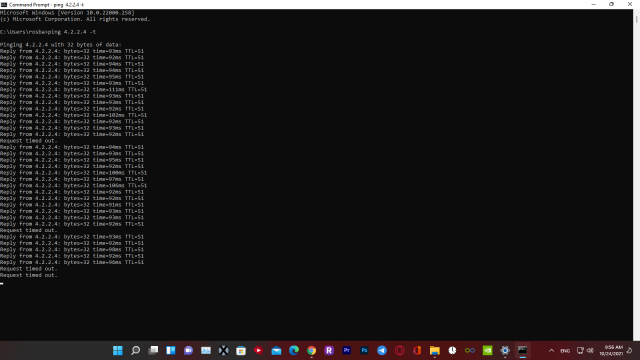
Task: Select the Command Prompt taskbar icon
Action: 522,350
